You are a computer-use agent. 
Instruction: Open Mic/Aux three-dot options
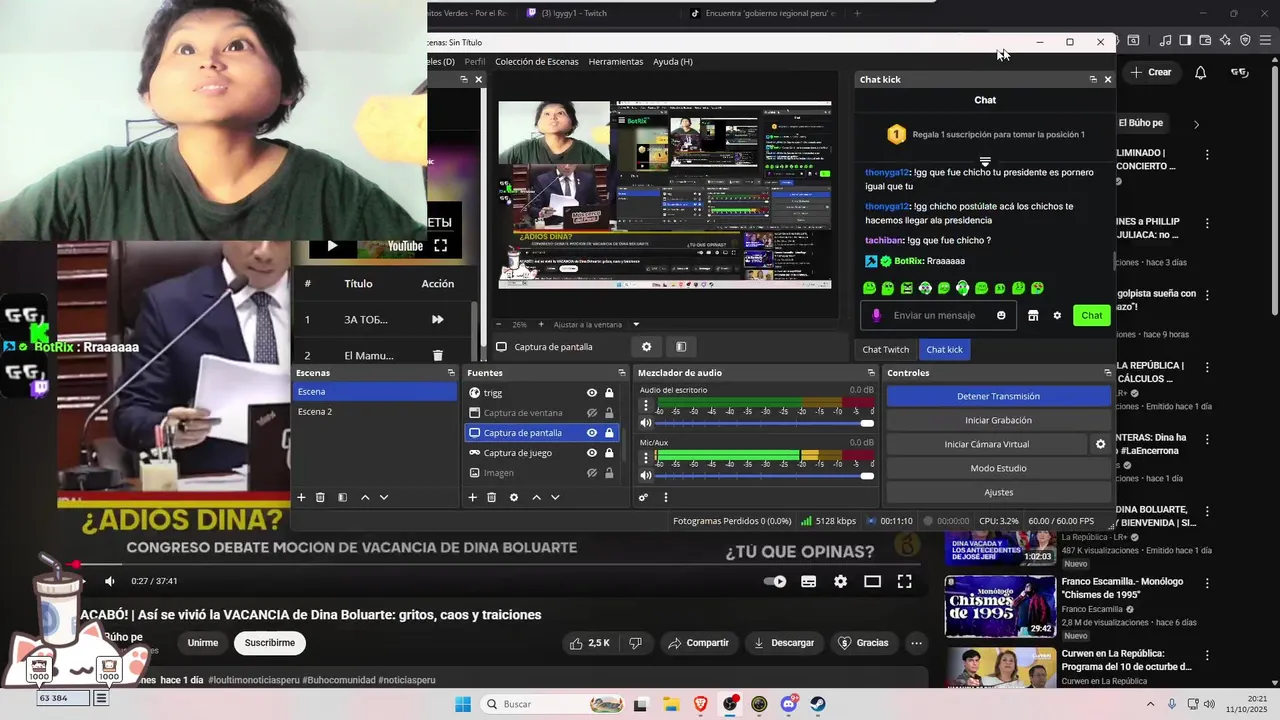(646, 458)
